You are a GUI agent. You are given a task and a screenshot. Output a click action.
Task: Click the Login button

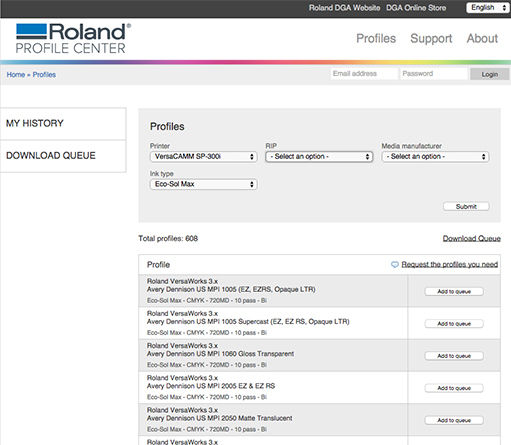[x=490, y=74]
